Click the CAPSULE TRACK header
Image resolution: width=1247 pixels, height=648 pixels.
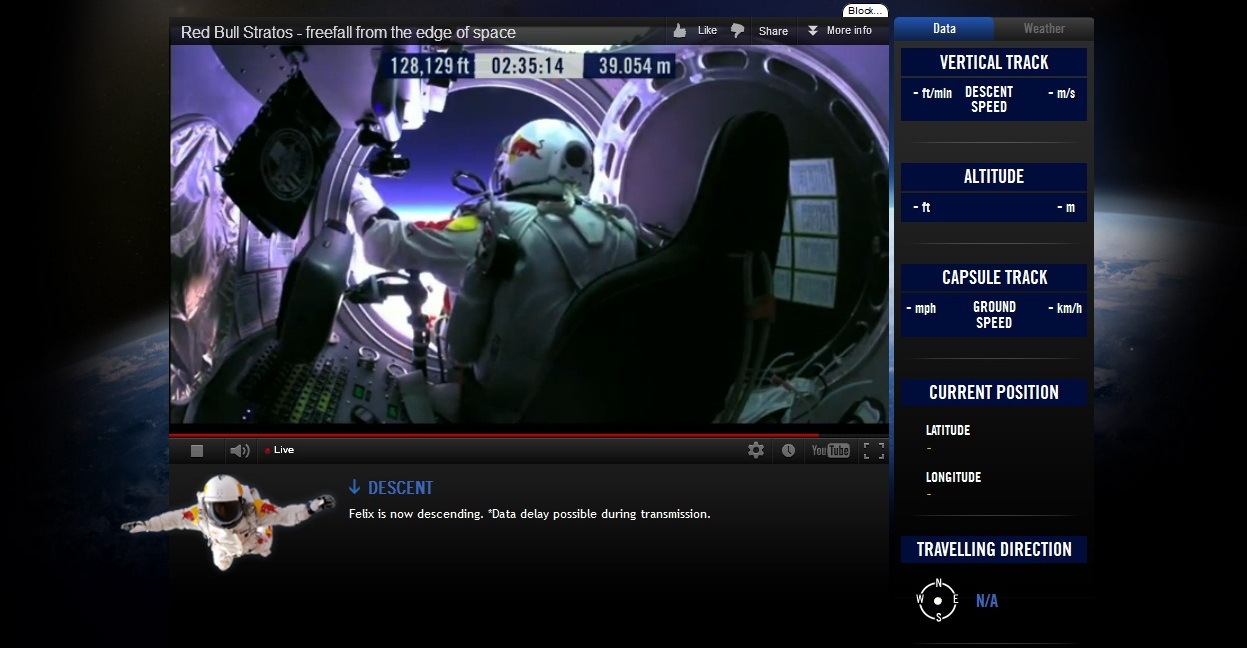pyautogui.click(x=994, y=277)
